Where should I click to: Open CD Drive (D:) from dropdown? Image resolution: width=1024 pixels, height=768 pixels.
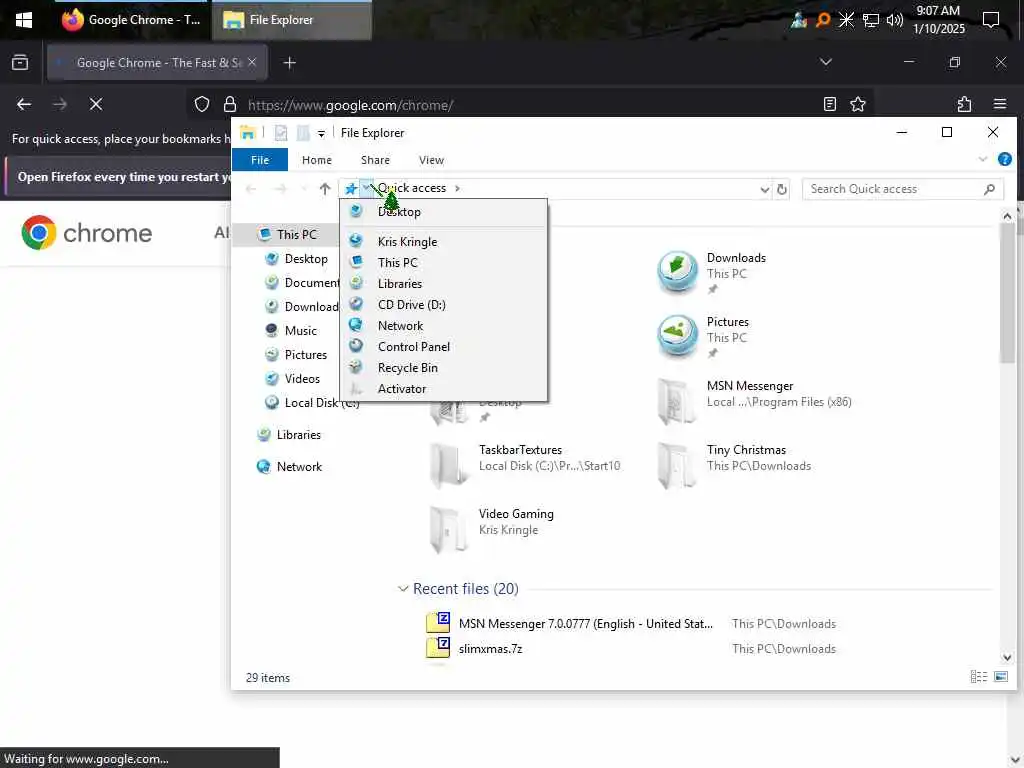tap(443, 304)
